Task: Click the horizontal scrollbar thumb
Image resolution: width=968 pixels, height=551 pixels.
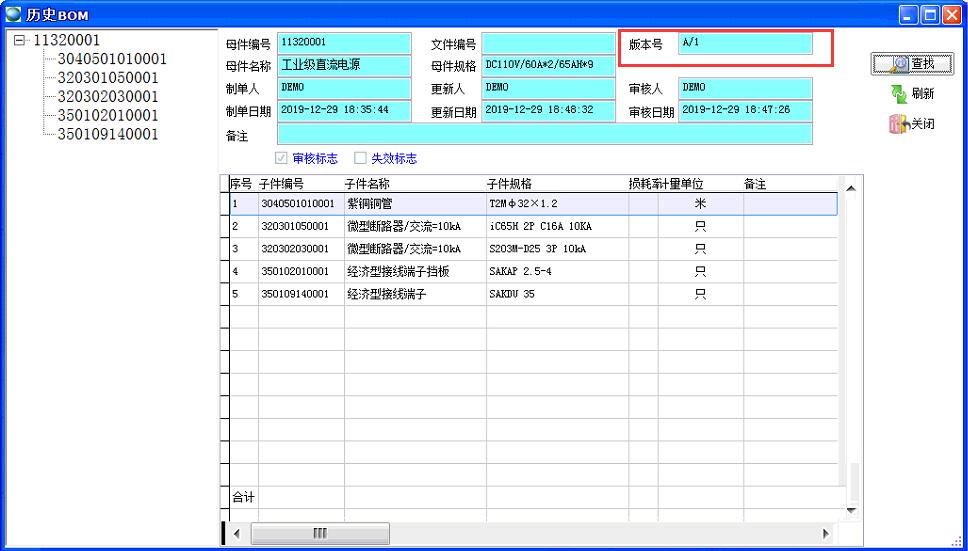Action: point(319,534)
